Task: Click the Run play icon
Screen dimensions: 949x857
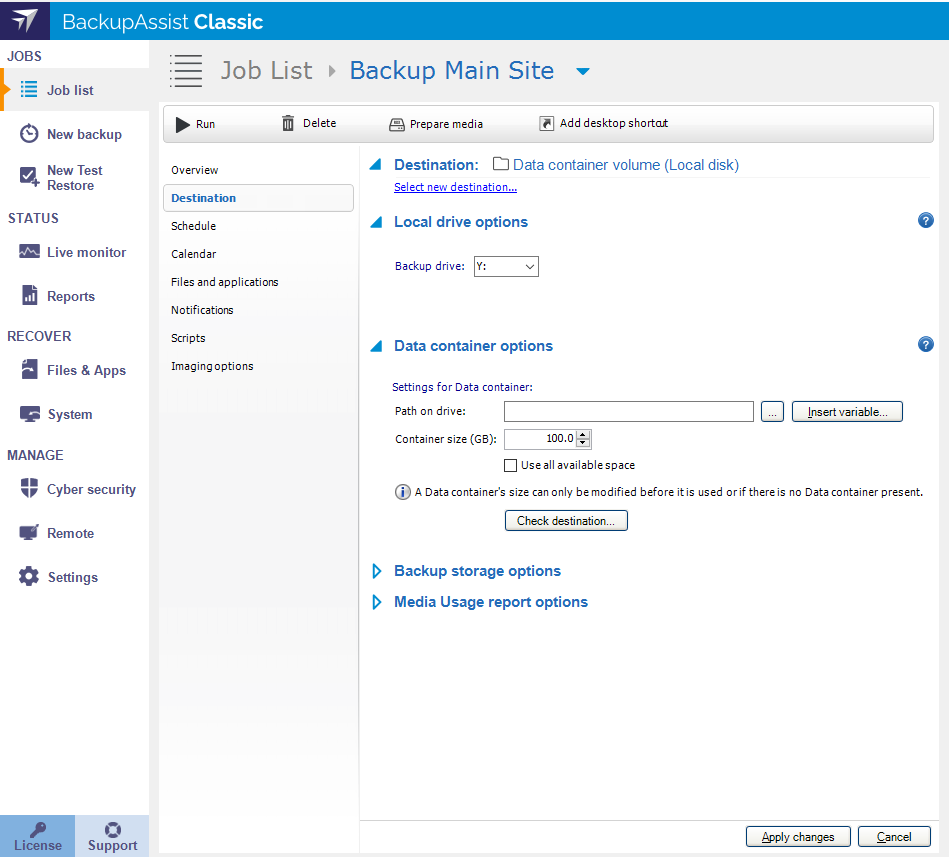Action: tap(183, 124)
